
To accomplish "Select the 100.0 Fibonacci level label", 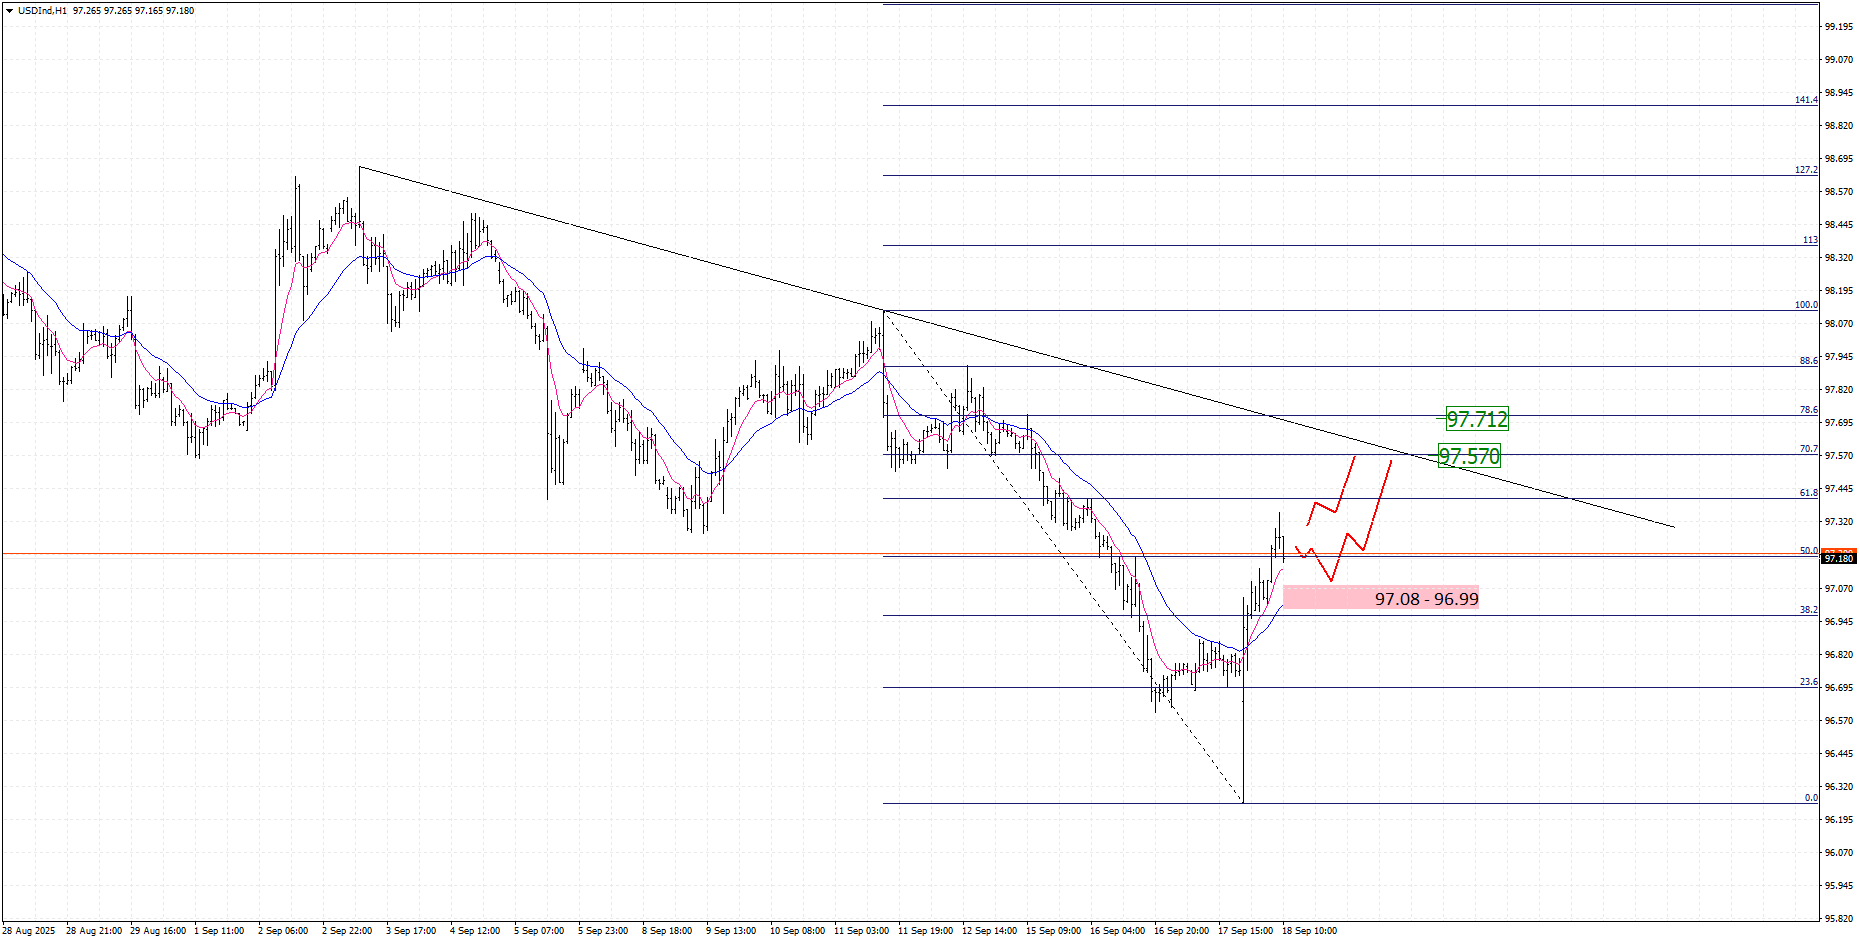I will (x=1806, y=305).
